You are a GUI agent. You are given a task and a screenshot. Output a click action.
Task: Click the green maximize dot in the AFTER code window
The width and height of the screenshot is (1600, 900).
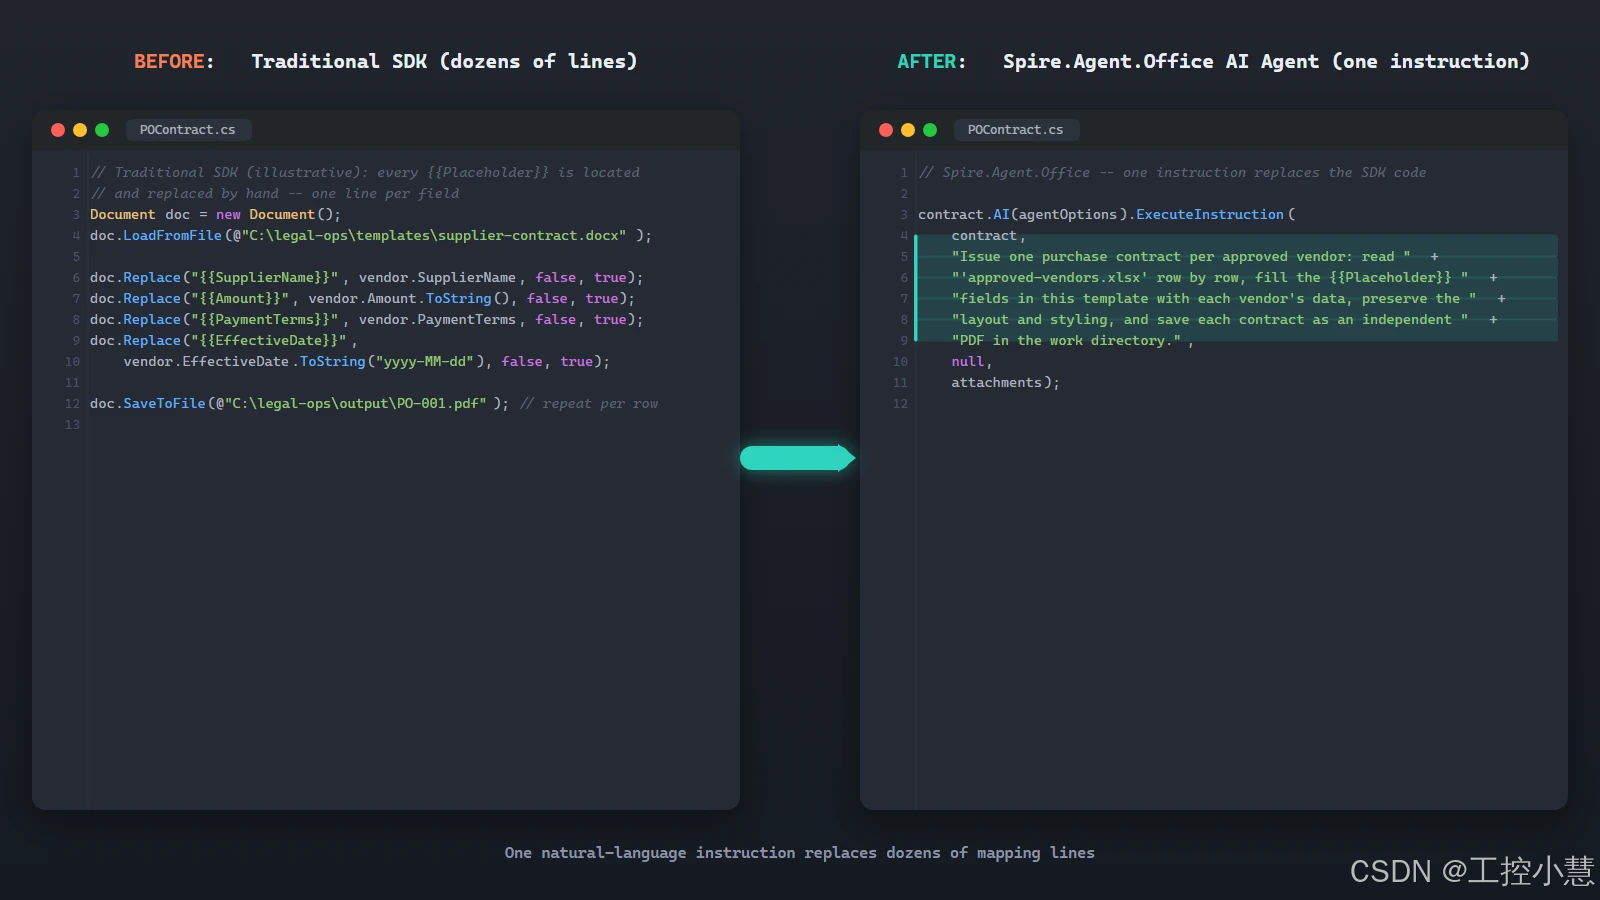[930, 130]
